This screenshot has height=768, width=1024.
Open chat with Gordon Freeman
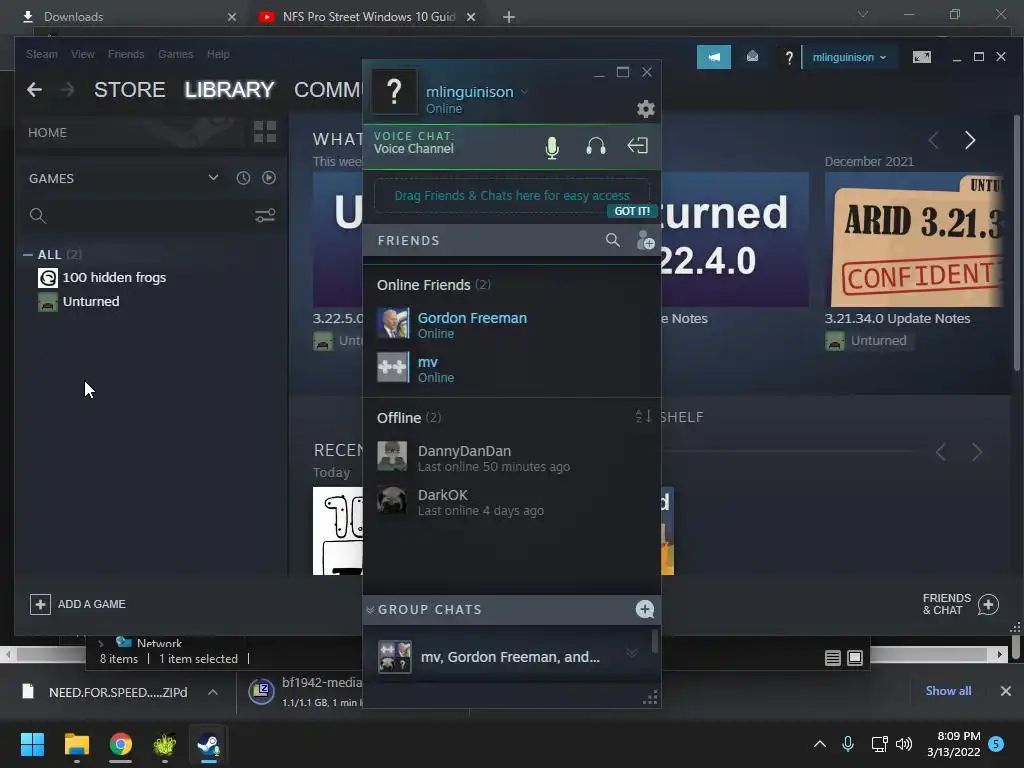pyautogui.click(x=512, y=325)
